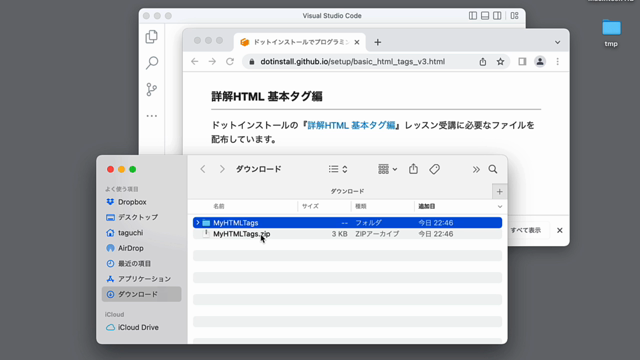This screenshot has height=360, width=640.
Task: Toggle primary sidebar layout icon in VS Code
Action: pyautogui.click(x=473, y=16)
